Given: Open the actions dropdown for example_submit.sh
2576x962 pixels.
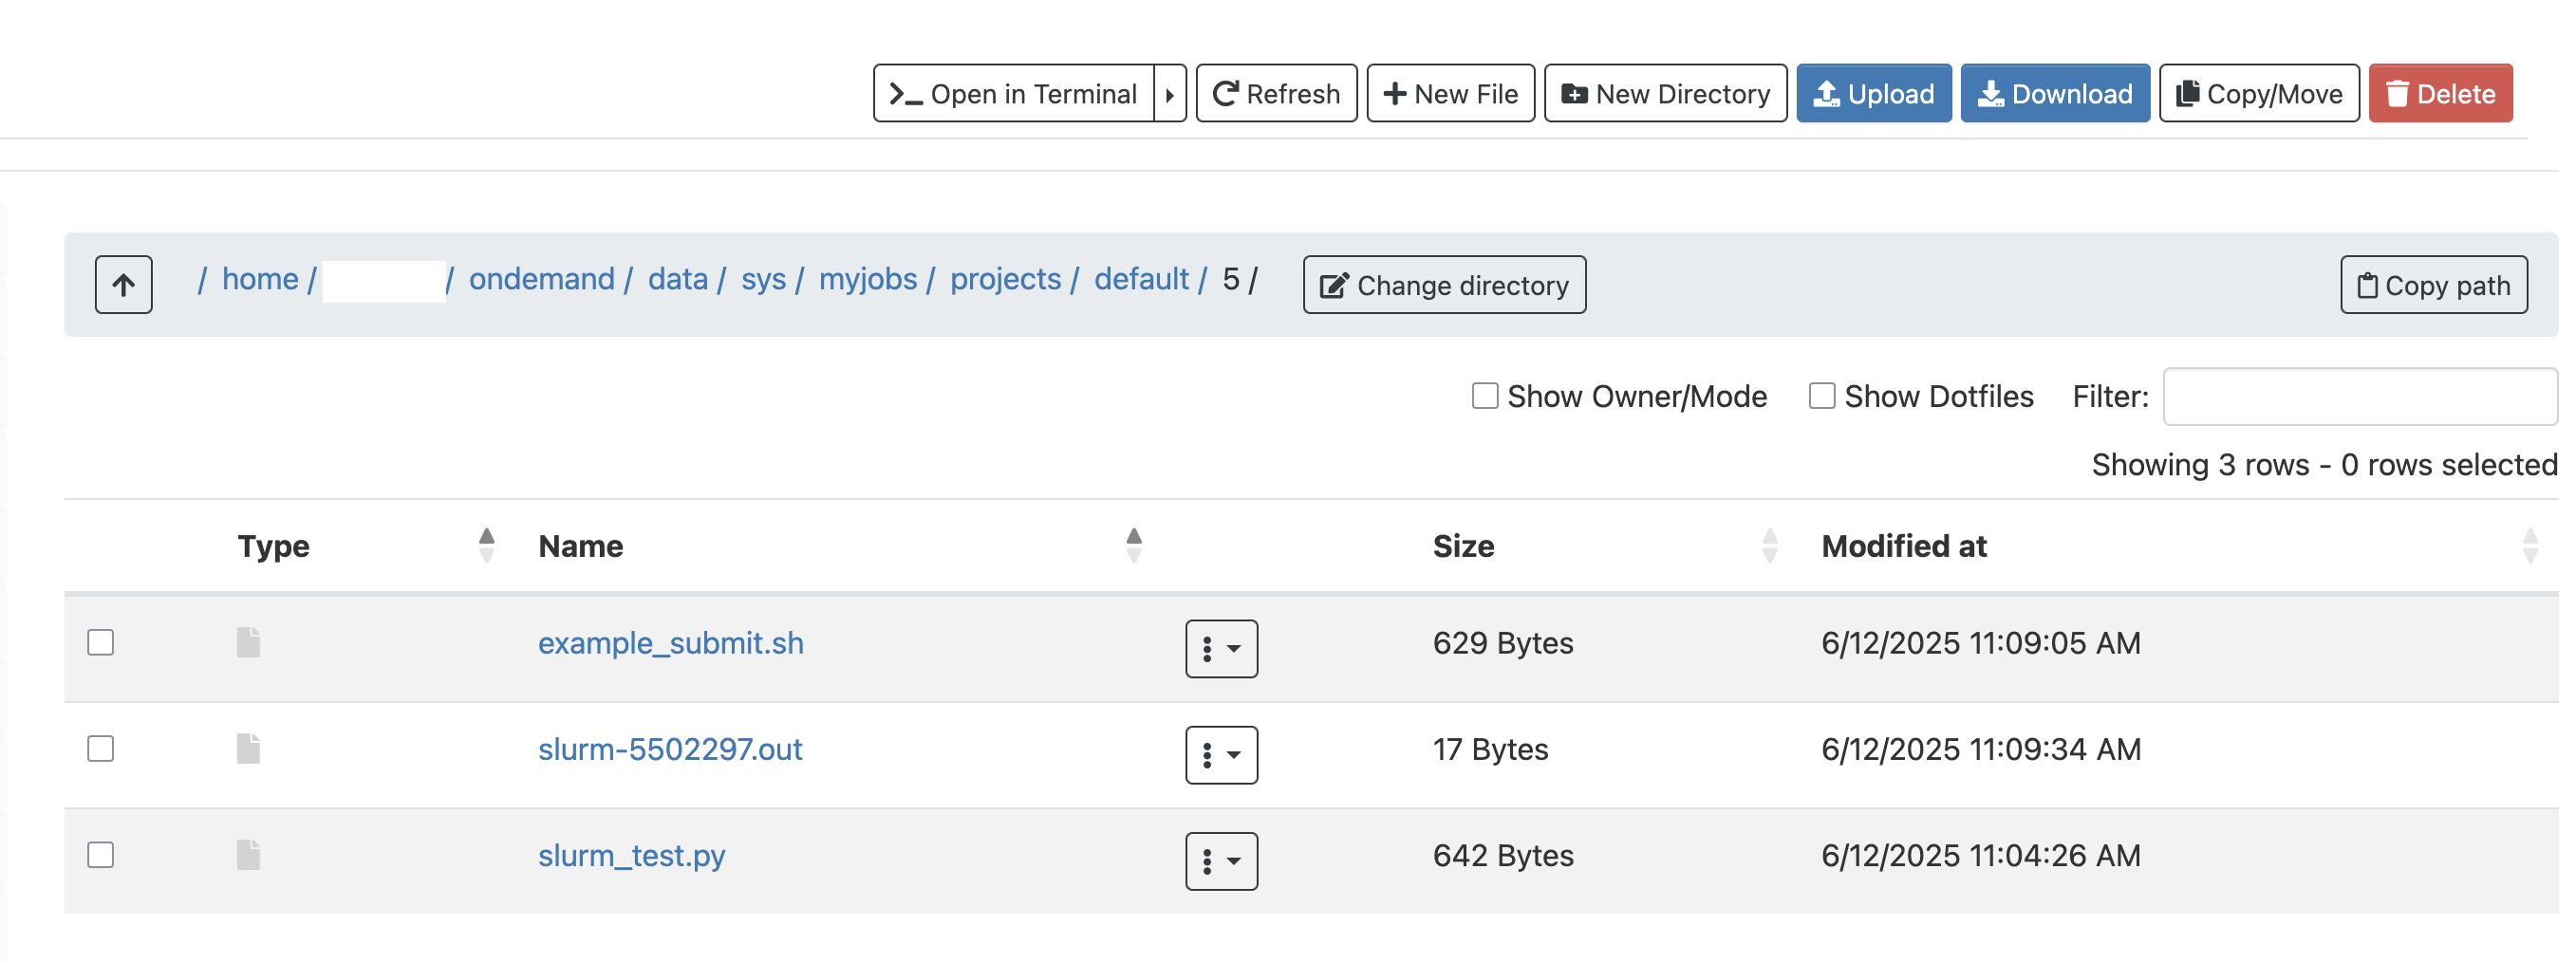Looking at the screenshot, I should [x=1221, y=650].
